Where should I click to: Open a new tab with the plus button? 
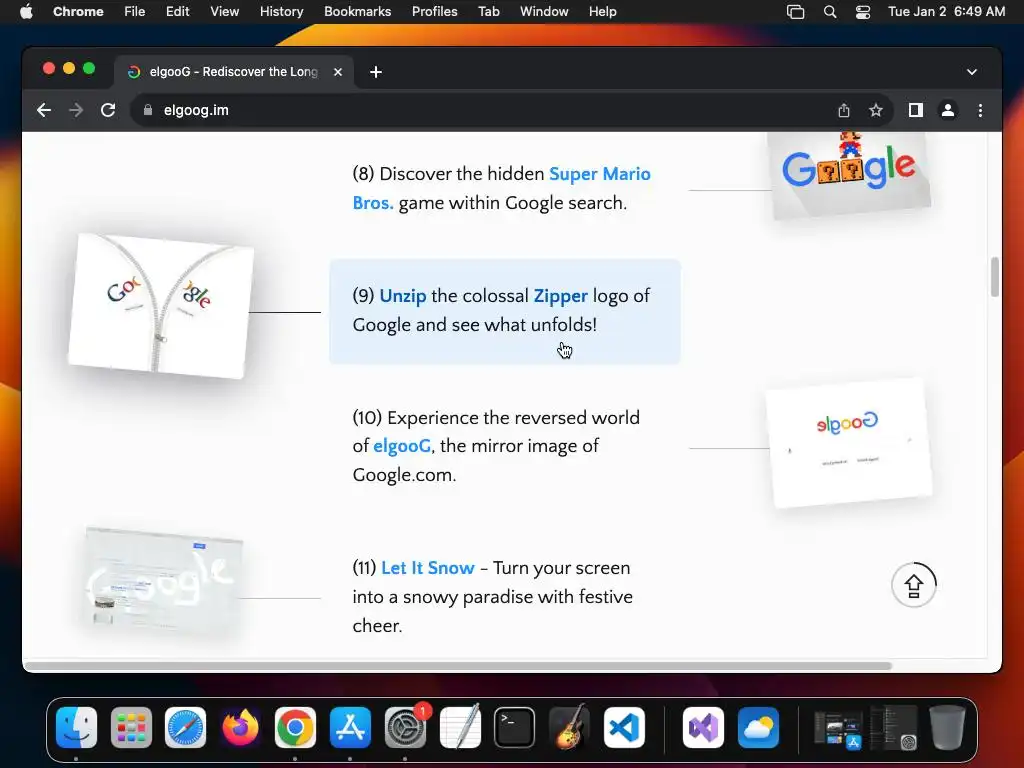[376, 72]
